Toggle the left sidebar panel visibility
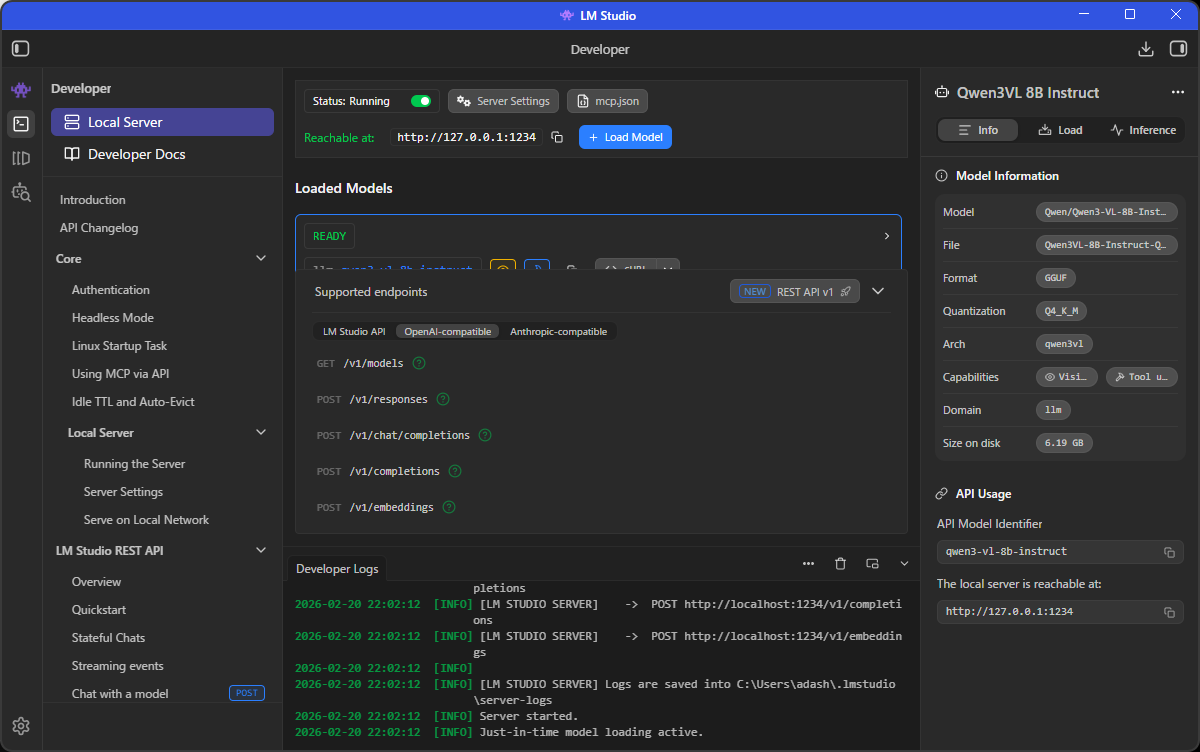 tap(21, 49)
